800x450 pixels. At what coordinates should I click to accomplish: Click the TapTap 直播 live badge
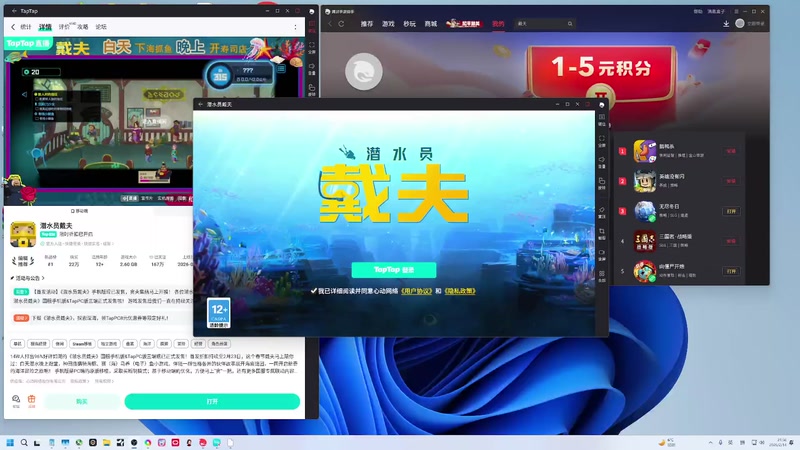[28, 43]
